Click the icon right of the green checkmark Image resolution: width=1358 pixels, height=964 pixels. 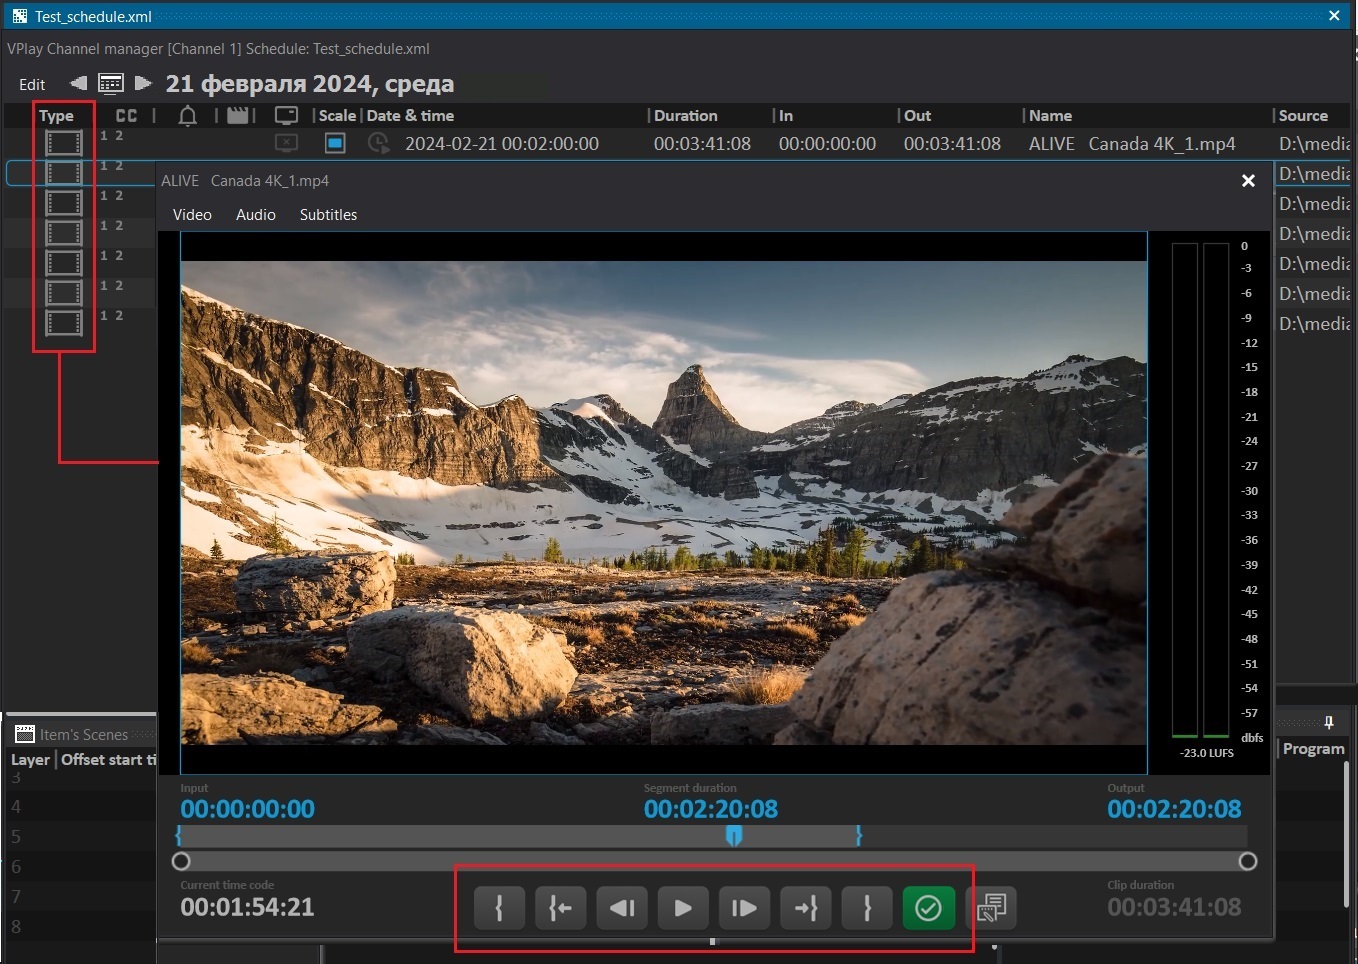coord(991,908)
